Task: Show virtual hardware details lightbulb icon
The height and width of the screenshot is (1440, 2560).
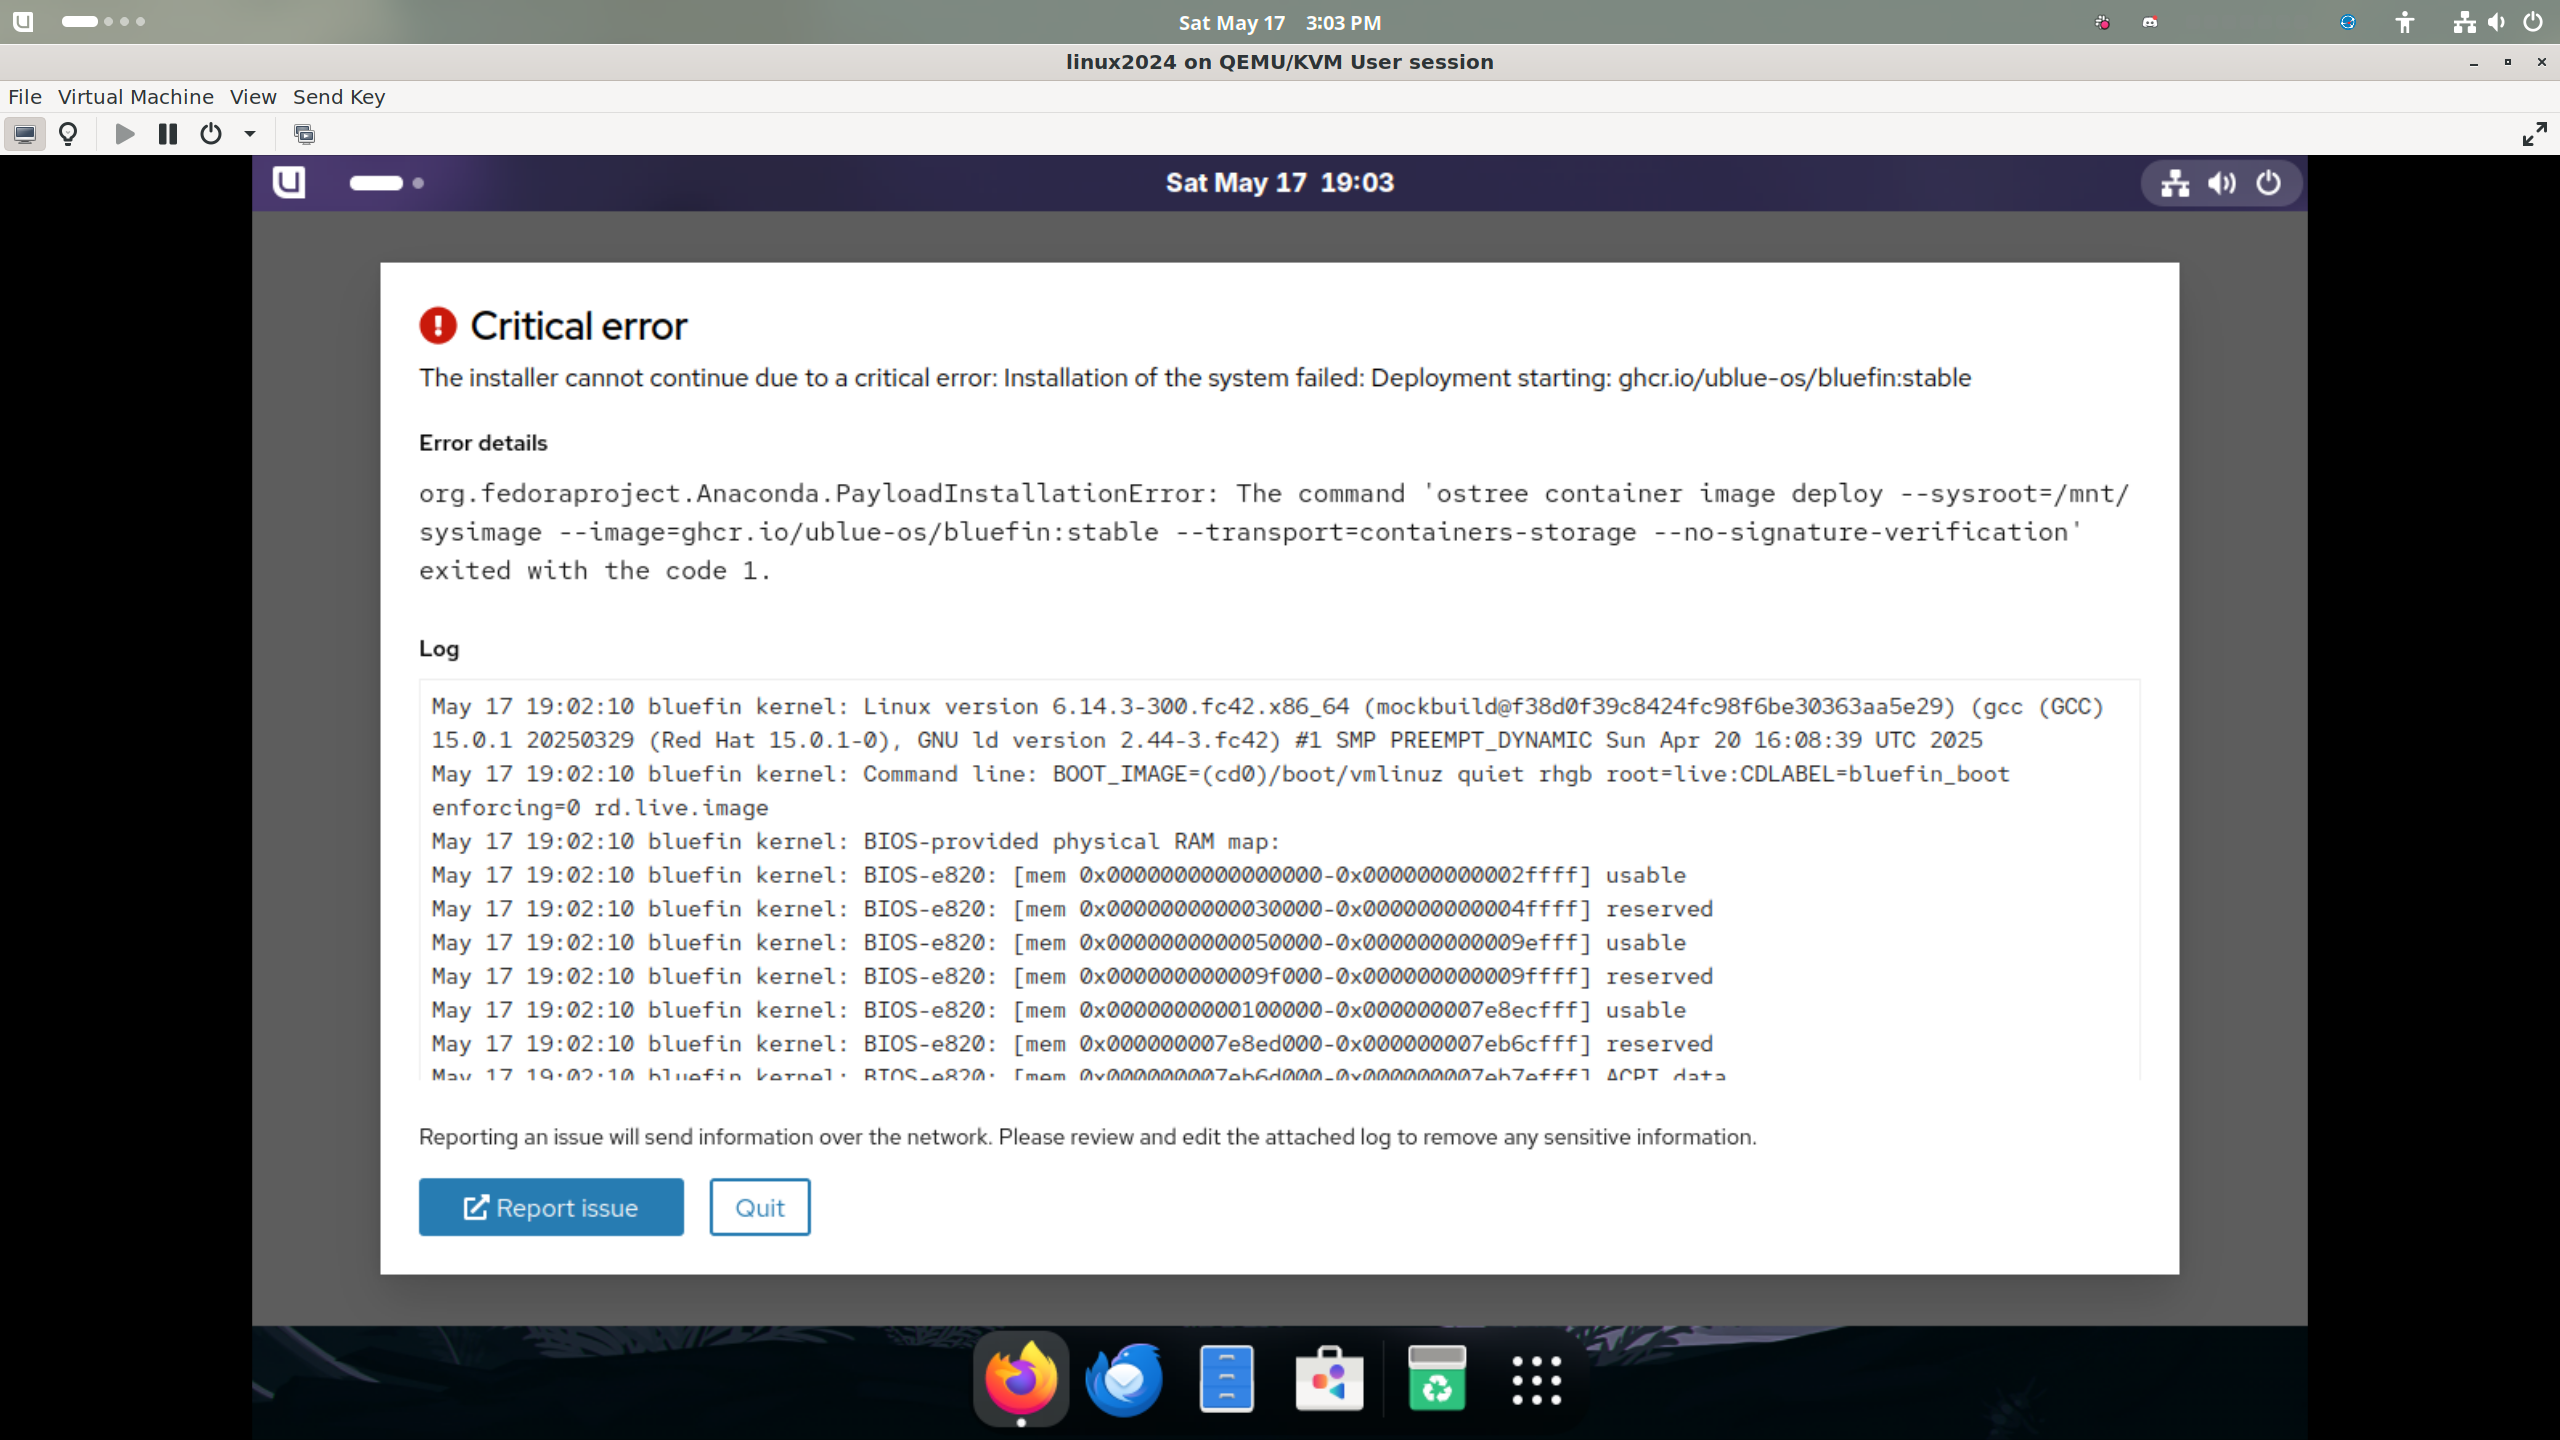Action: (x=68, y=134)
